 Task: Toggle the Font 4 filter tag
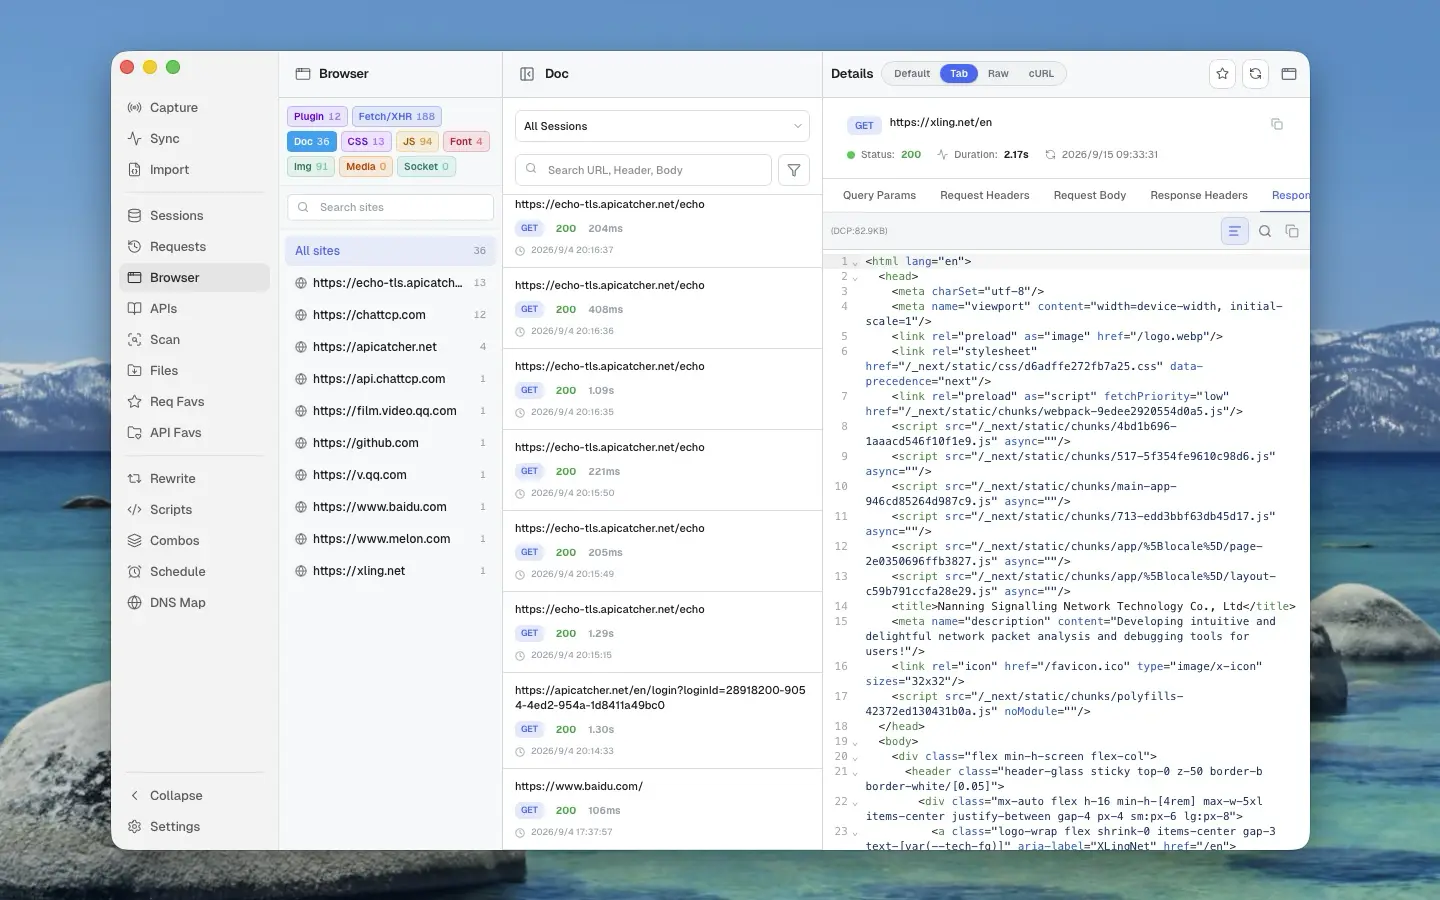[466, 142]
